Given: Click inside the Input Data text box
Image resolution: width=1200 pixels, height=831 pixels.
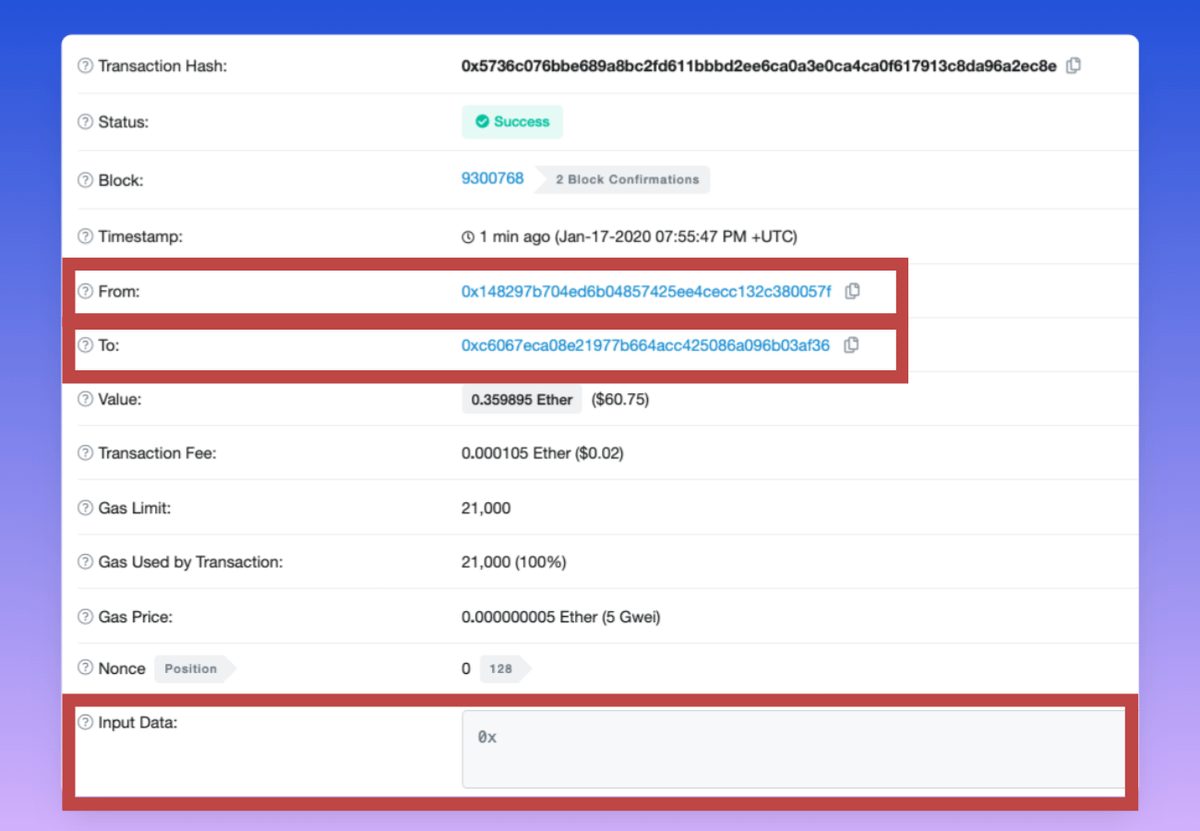Looking at the screenshot, I should pyautogui.click(x=790, y=749).
